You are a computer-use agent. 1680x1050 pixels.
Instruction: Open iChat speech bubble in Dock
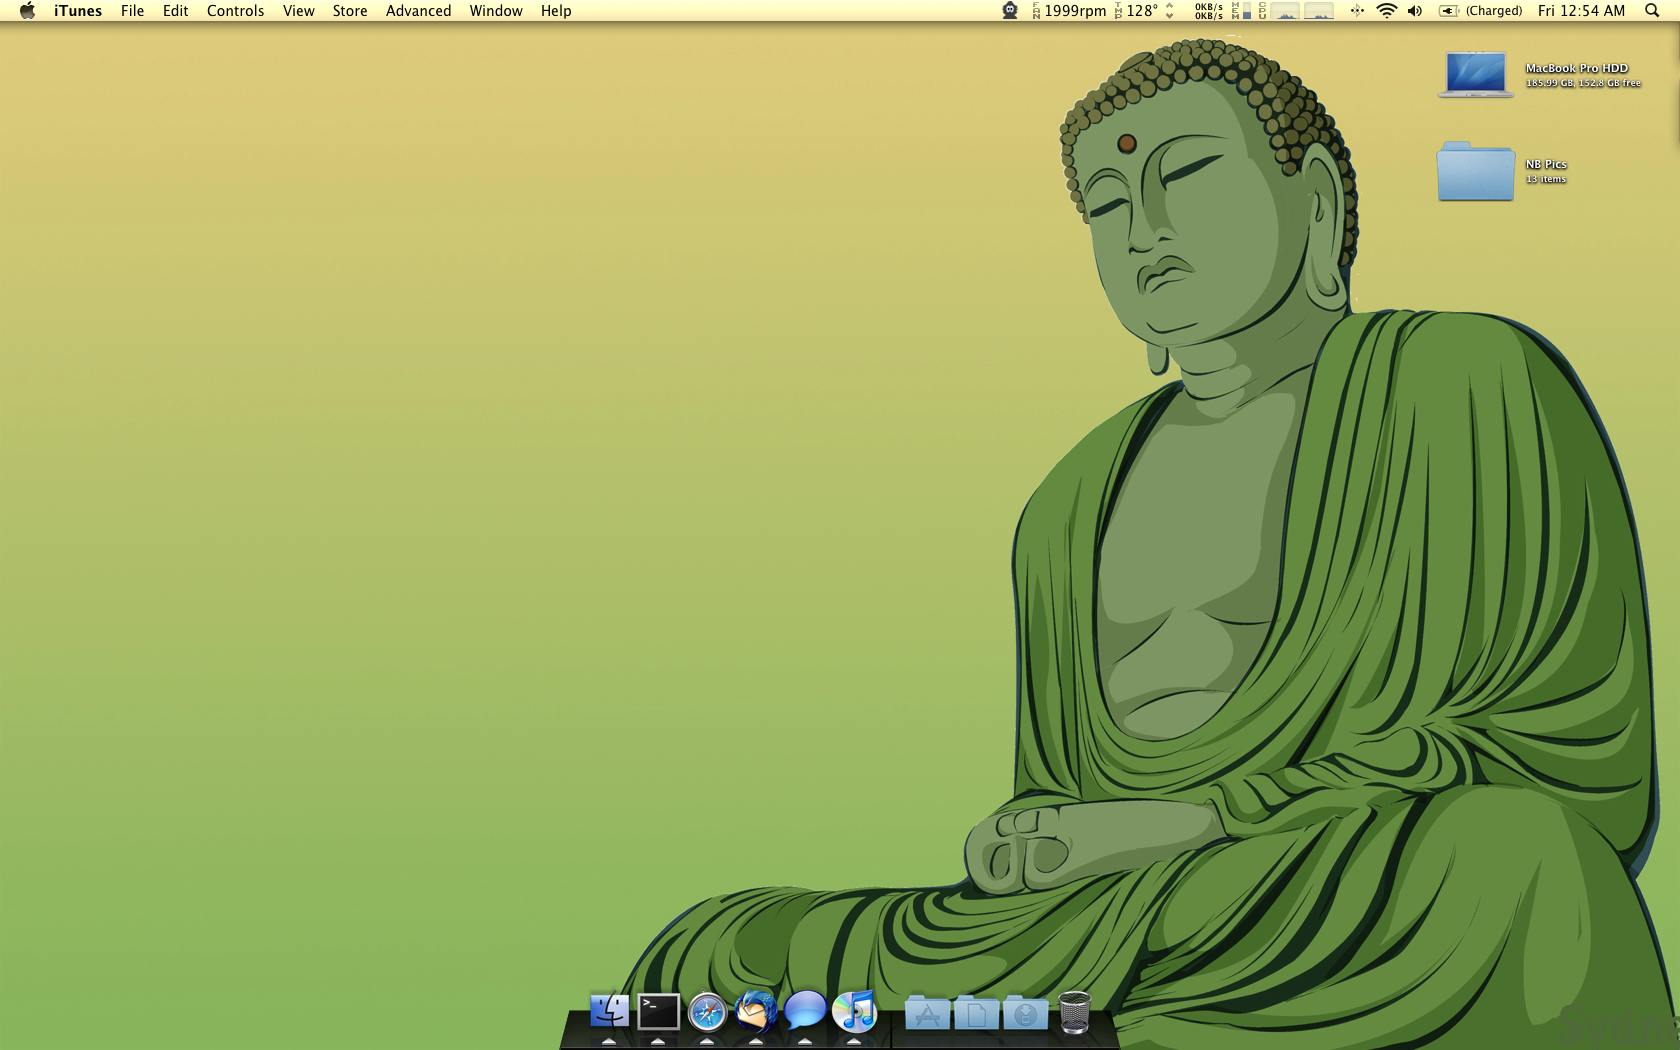805,1011
